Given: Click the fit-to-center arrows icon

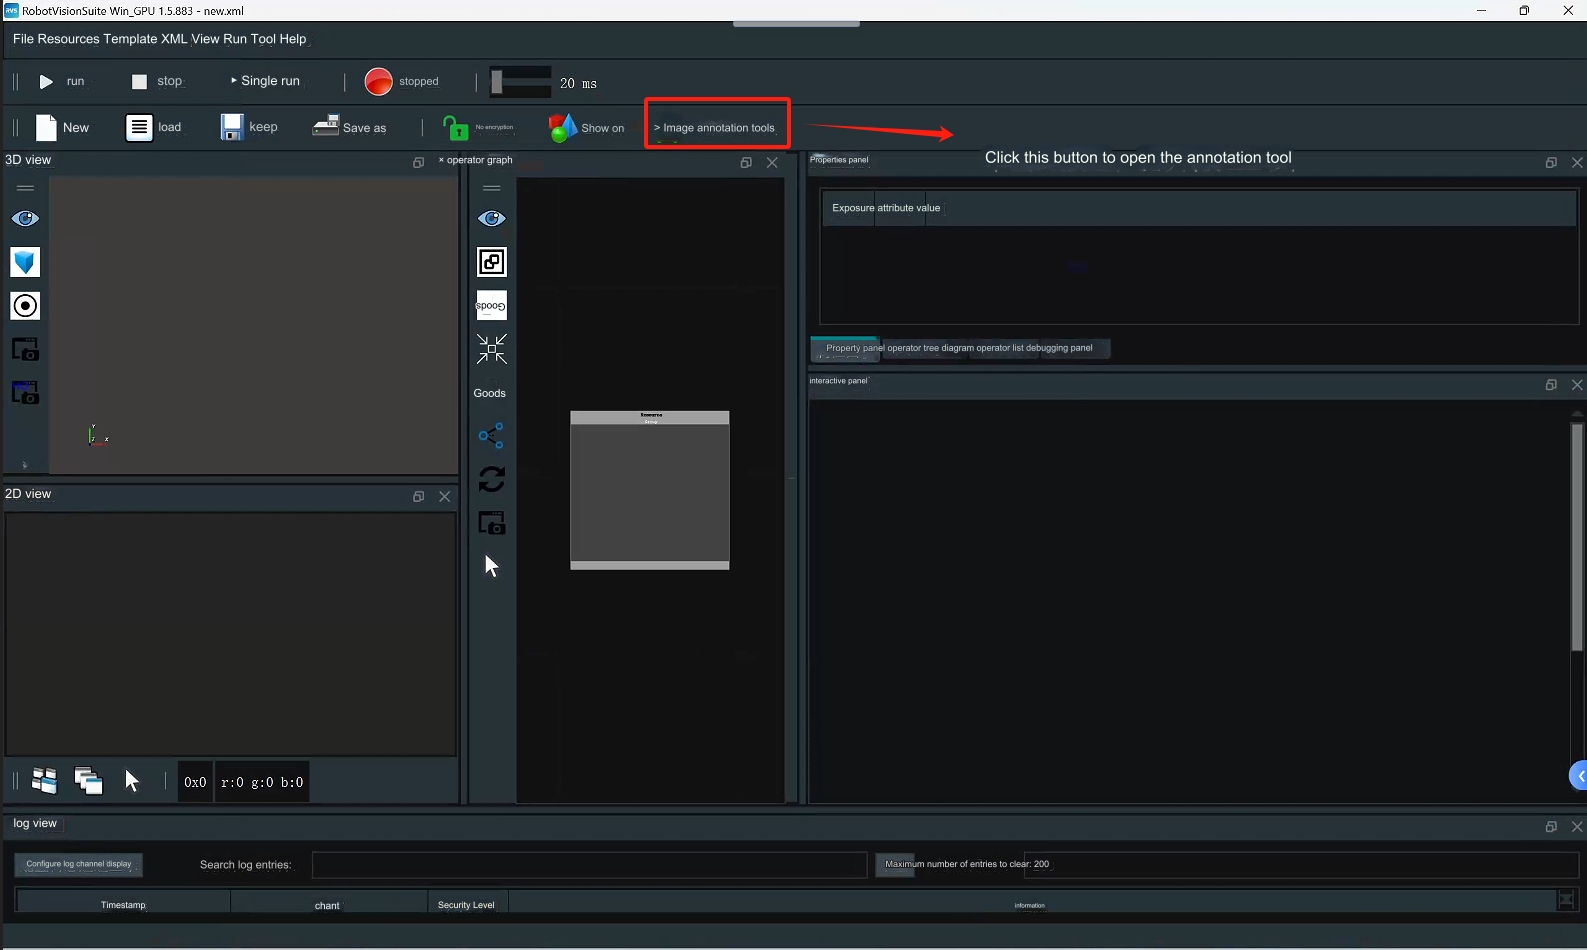Looking at the screenshot, I should click(x=491, y=349).
